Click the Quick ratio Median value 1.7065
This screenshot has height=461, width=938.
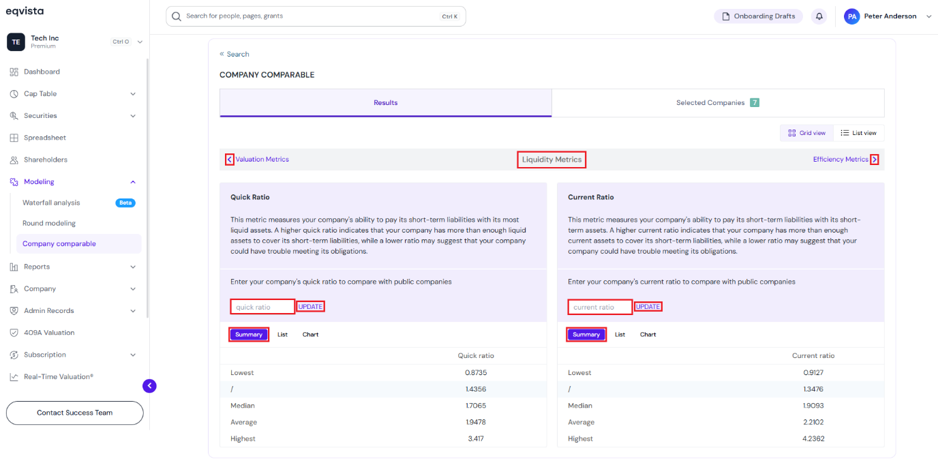[476, 406]
